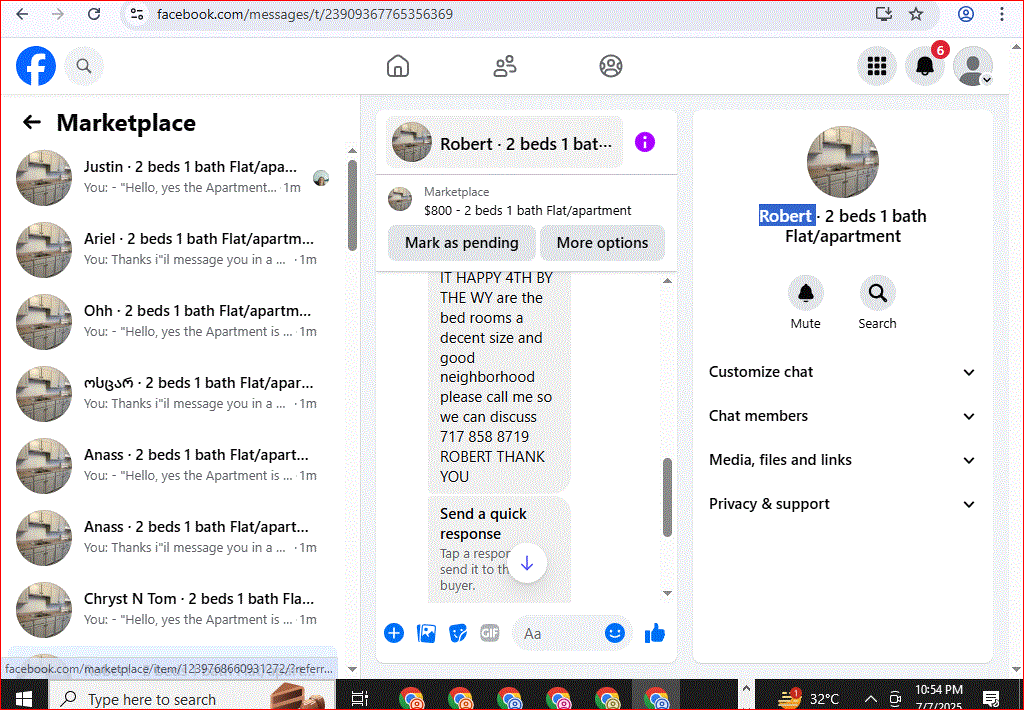Open the Groups icon in top navigation
The height and width of the screenshot is (710, 1024).
pyautogui.click(x=611, y=66)
